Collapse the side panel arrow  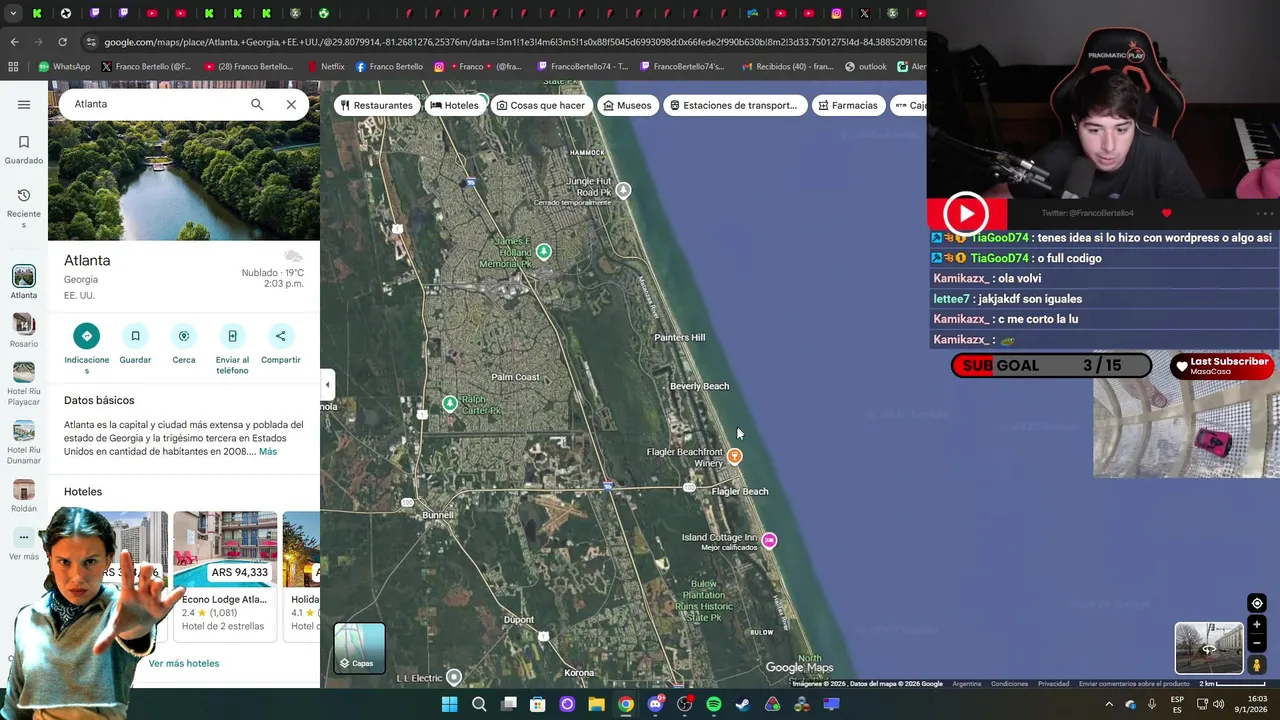327,384
